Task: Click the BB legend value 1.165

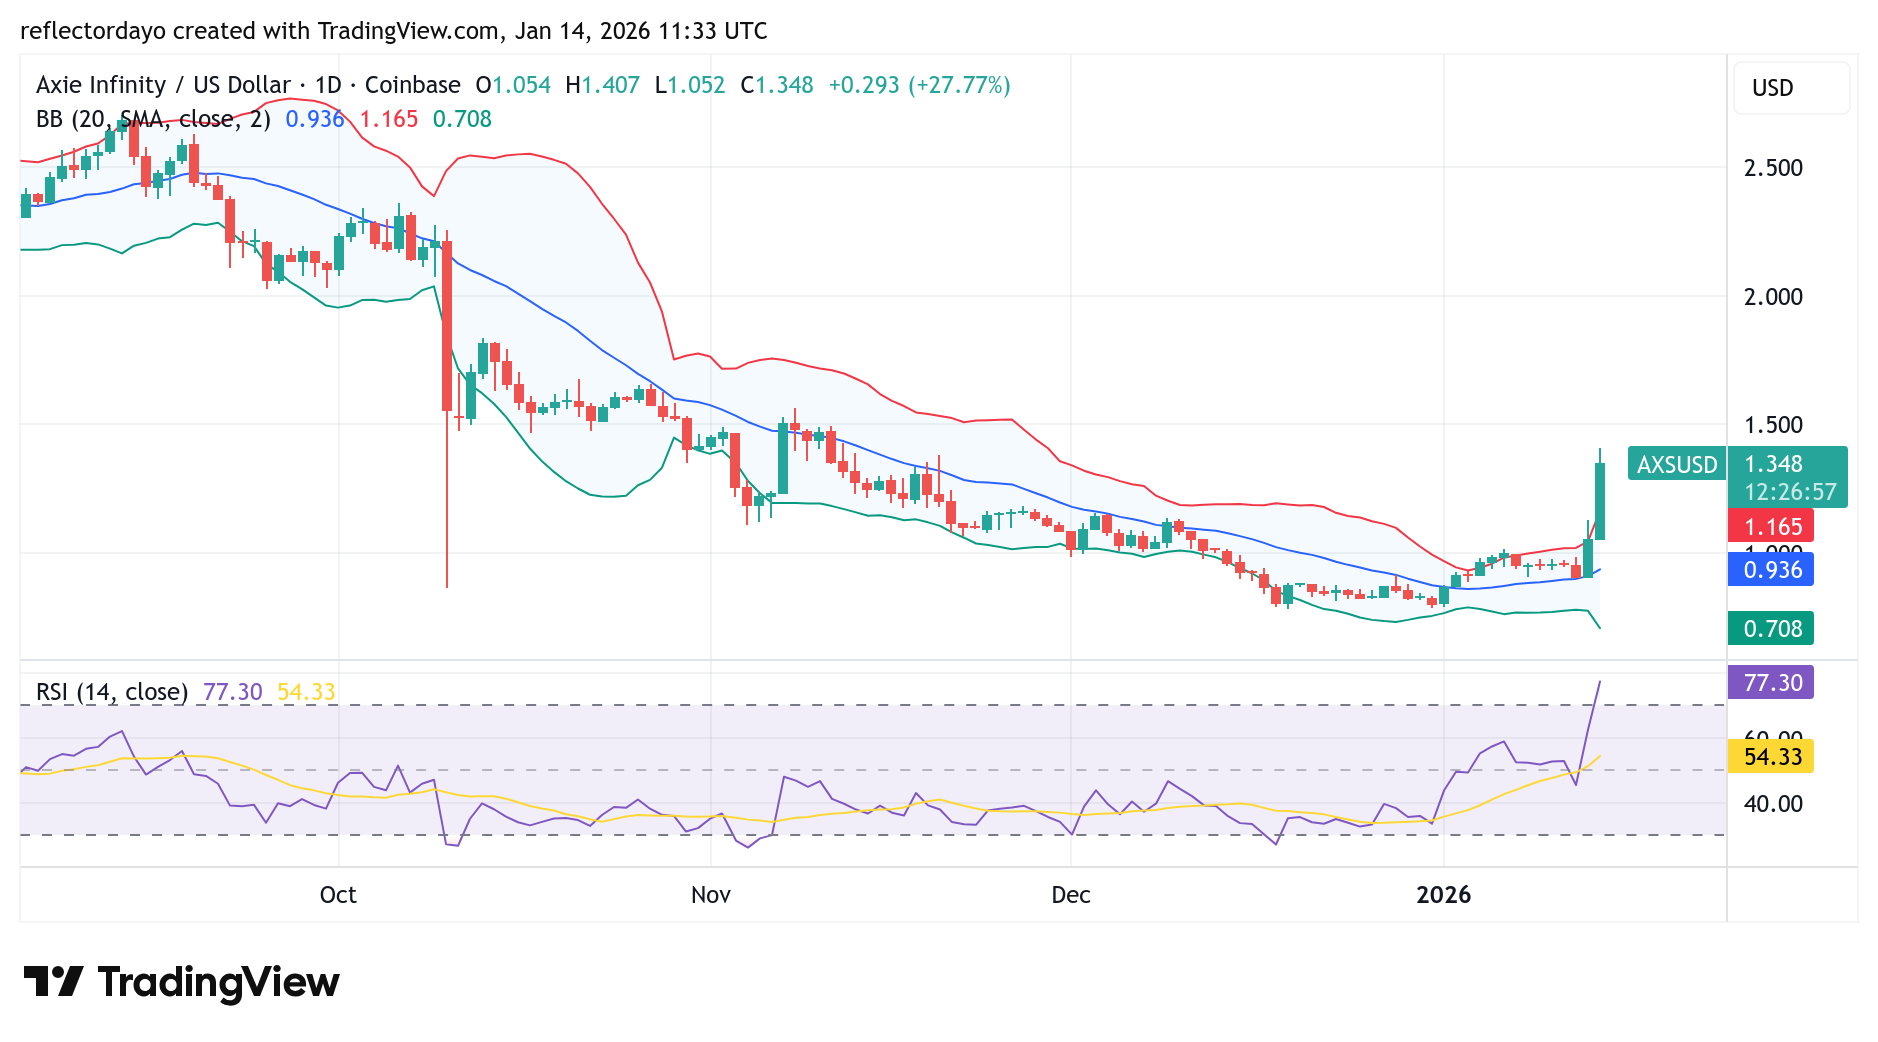Action: [x=389, y=119]
